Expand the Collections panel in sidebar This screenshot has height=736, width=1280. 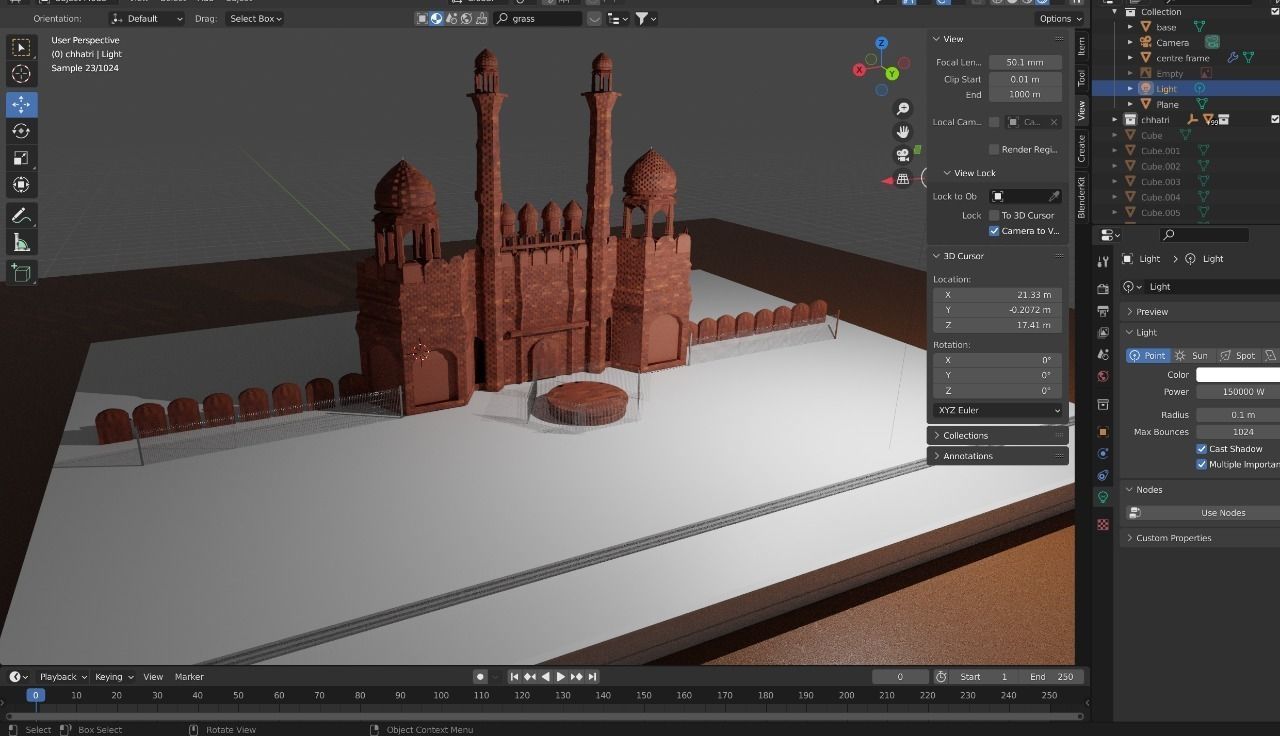(x=997, y=435)
